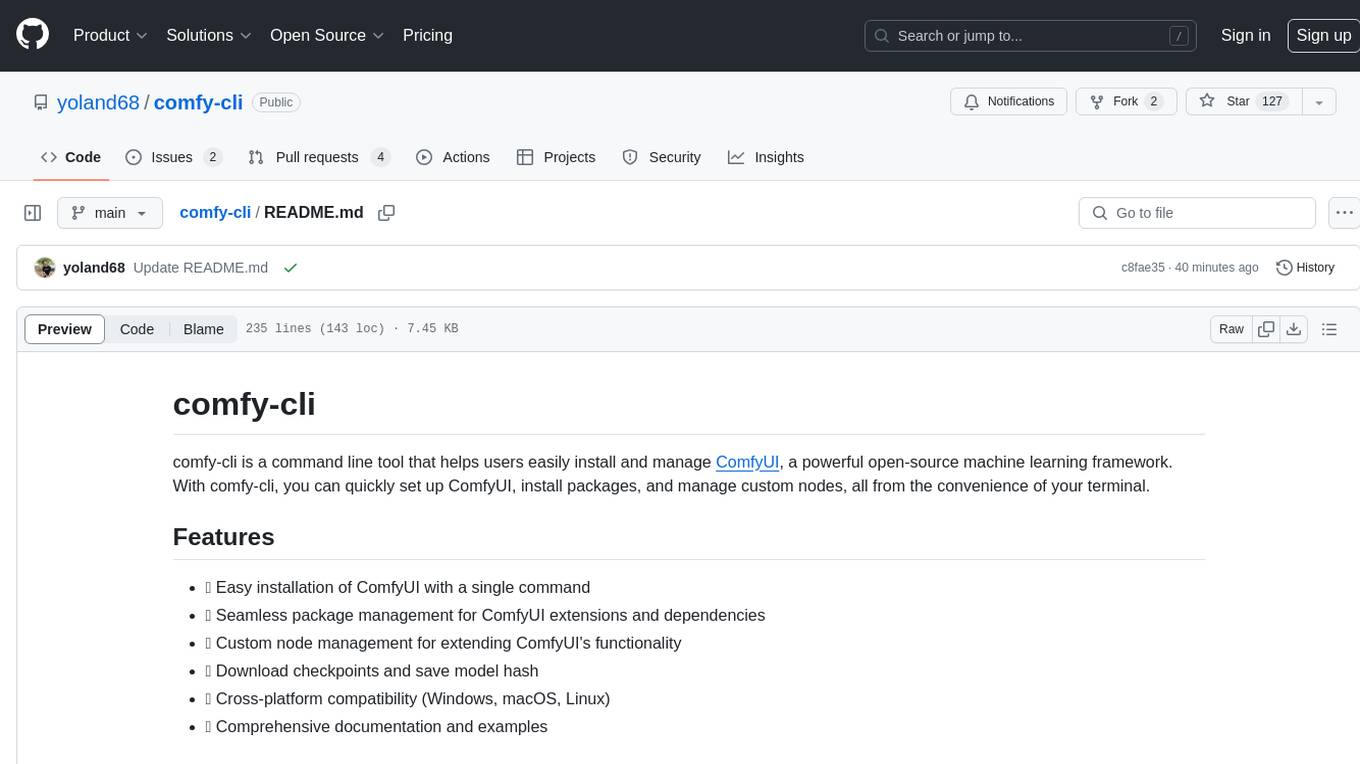
Task: Download the raw file
Action: (1294, 329)
